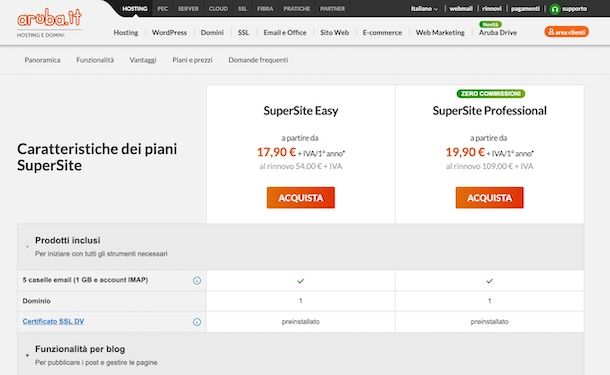
Task: Select the PEC top tab
Action: 163,9
